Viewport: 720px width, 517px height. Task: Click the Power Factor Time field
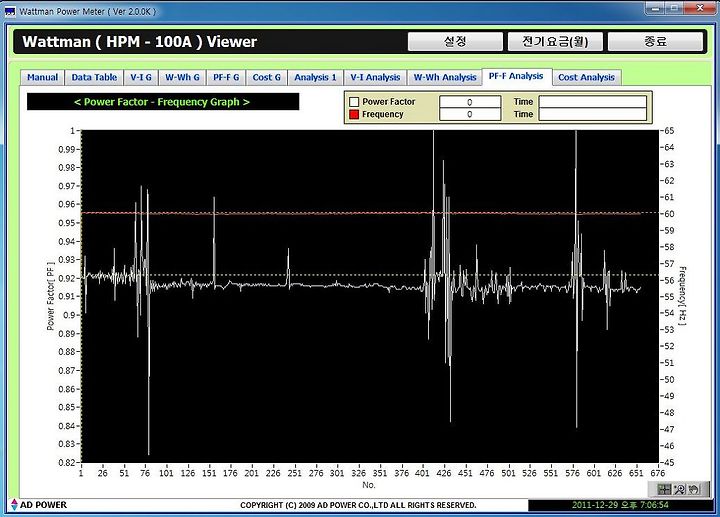[x=592, y=101]
